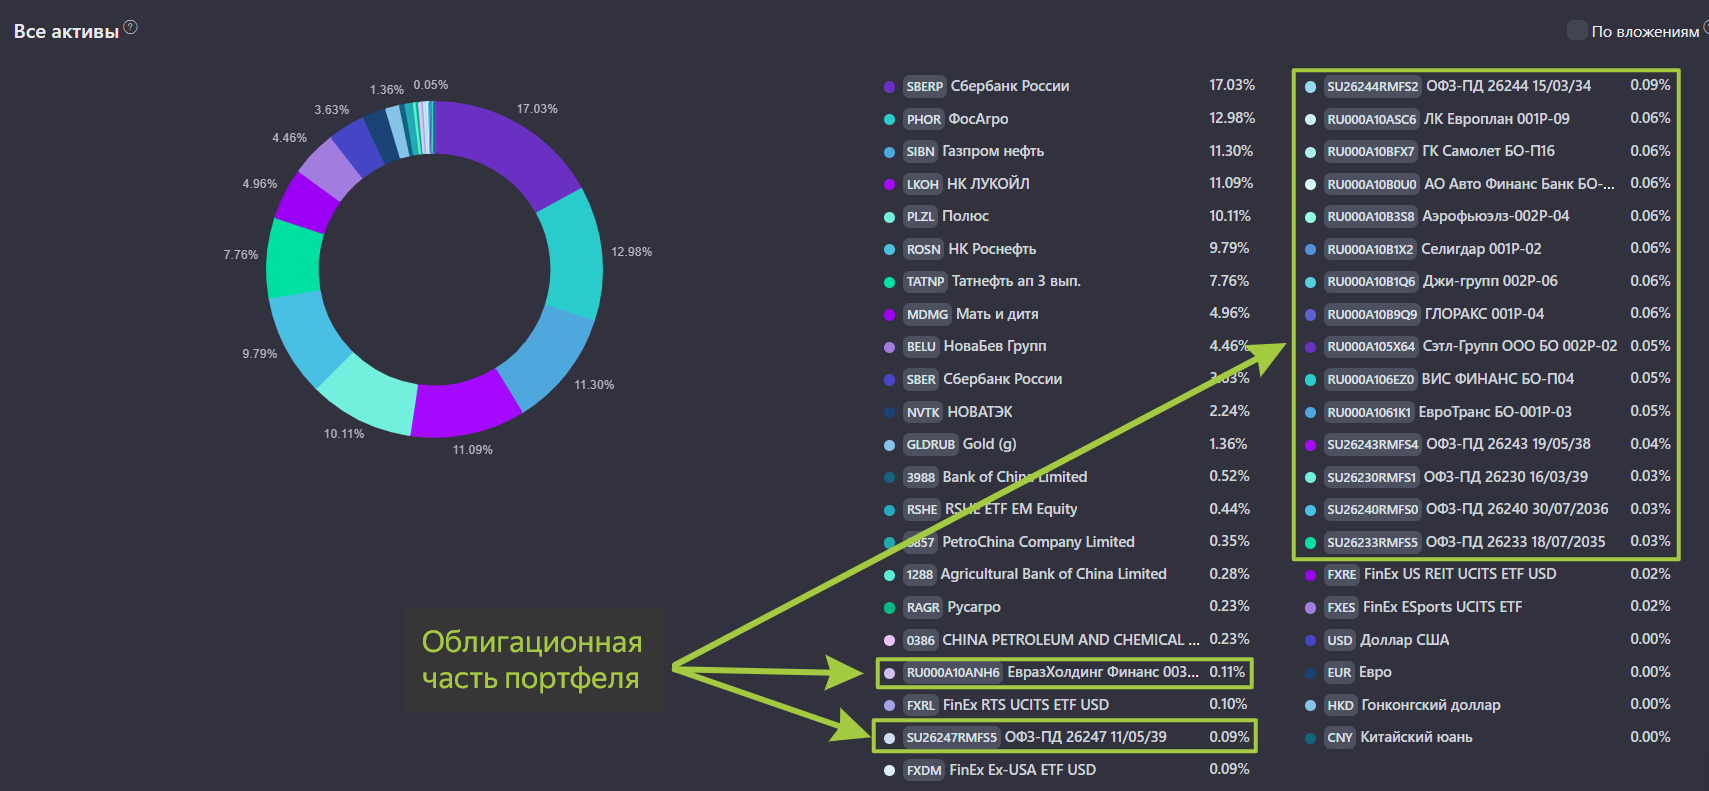Select the USD Доллар США row
Screen dimensions: 1709x791
click(x=1487, y=640)
